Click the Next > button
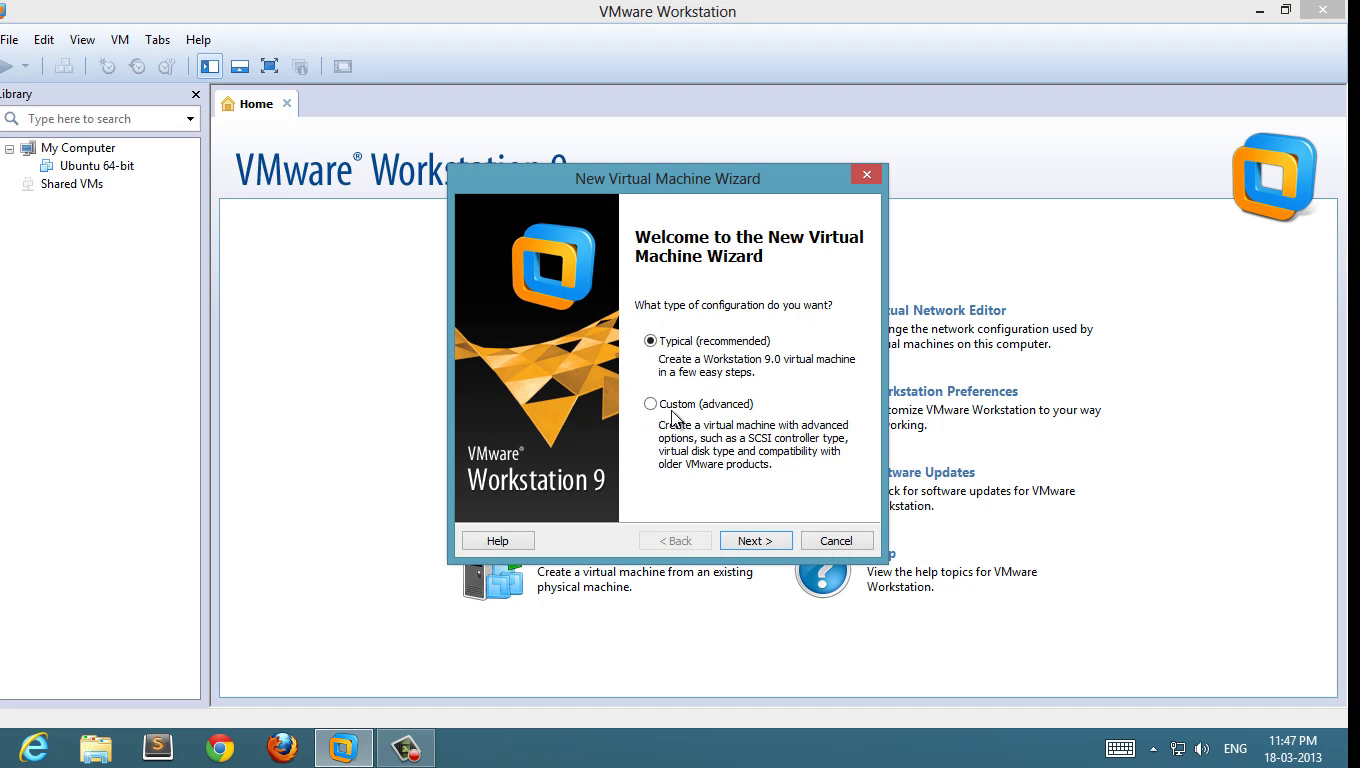Image resolution: width=1360 pixels, height=768 pixels. [x=755, y=541]
